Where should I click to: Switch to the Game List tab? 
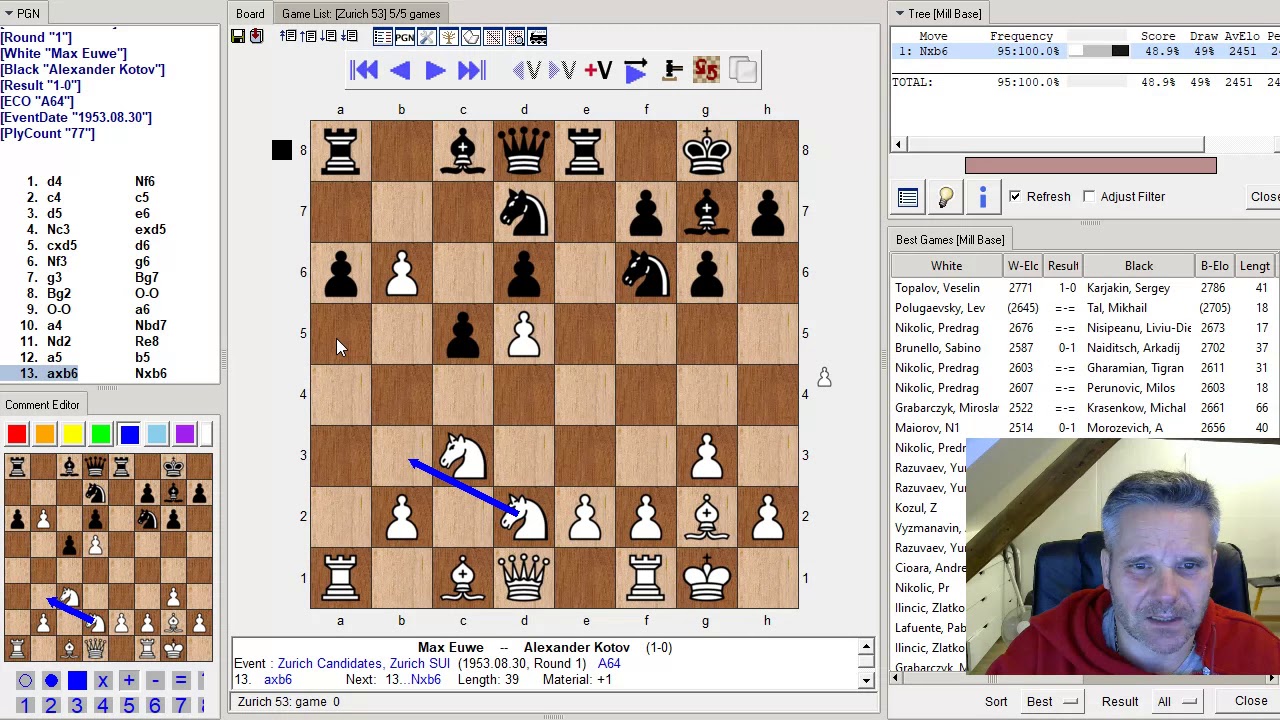[361, 14]
